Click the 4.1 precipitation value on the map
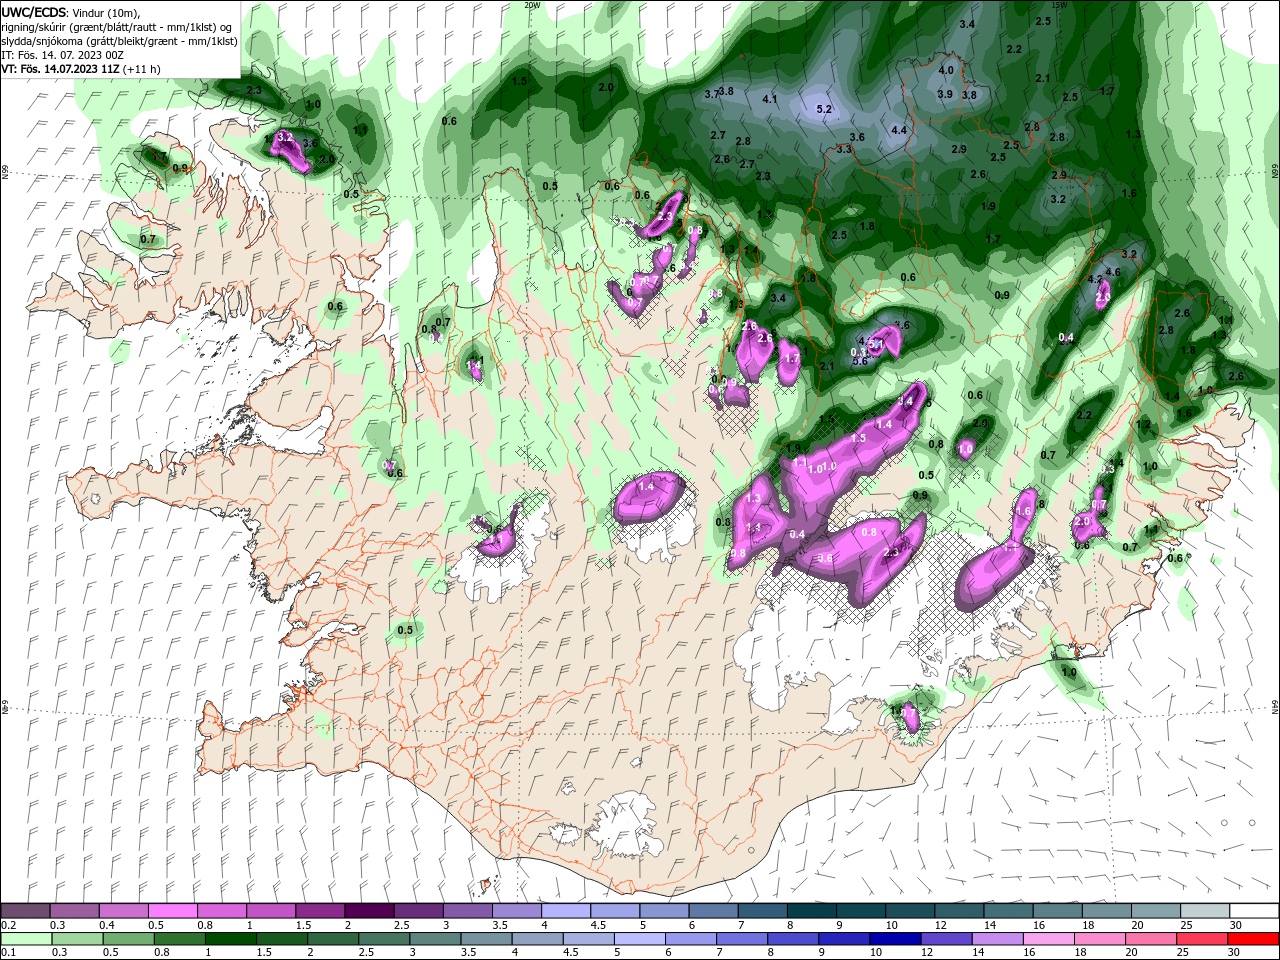 (770, 99)
